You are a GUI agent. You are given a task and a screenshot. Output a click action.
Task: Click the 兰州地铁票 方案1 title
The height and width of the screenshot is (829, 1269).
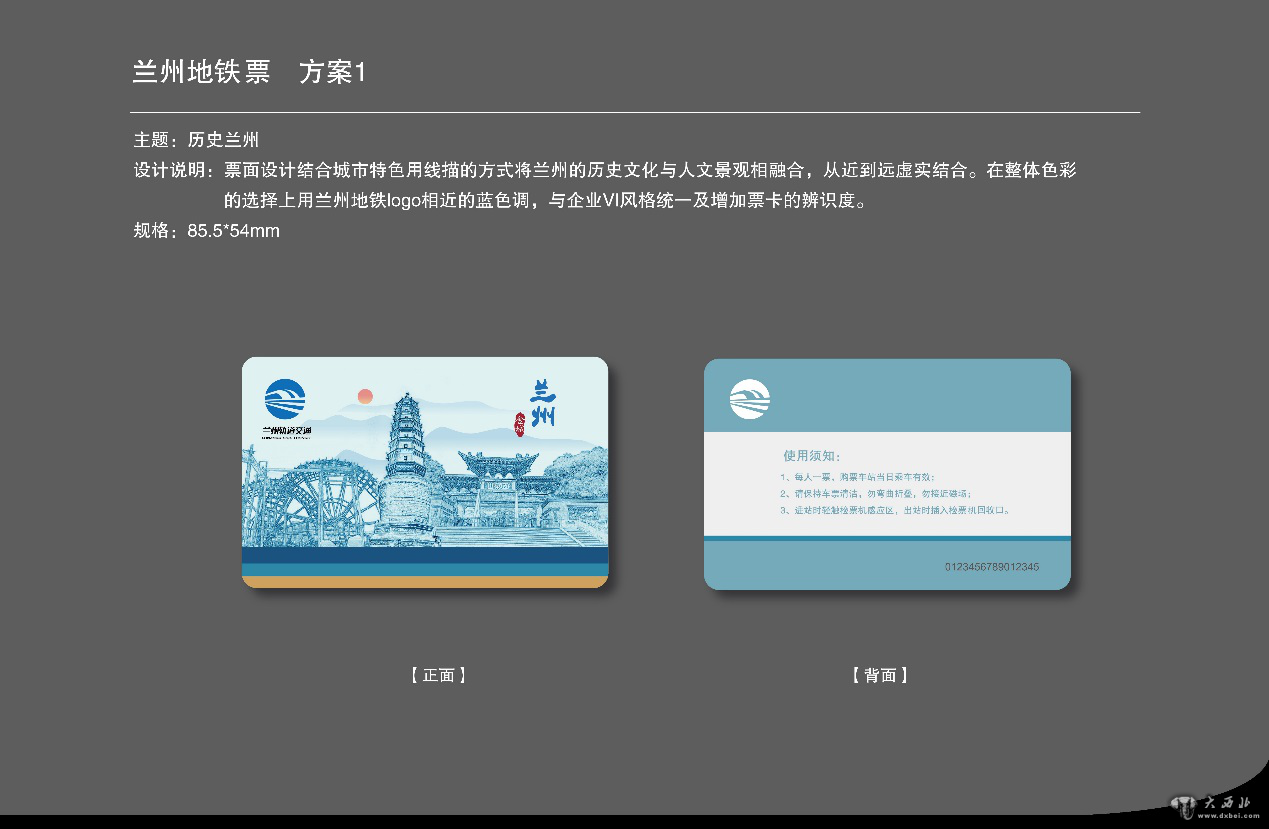pos(250,72)
